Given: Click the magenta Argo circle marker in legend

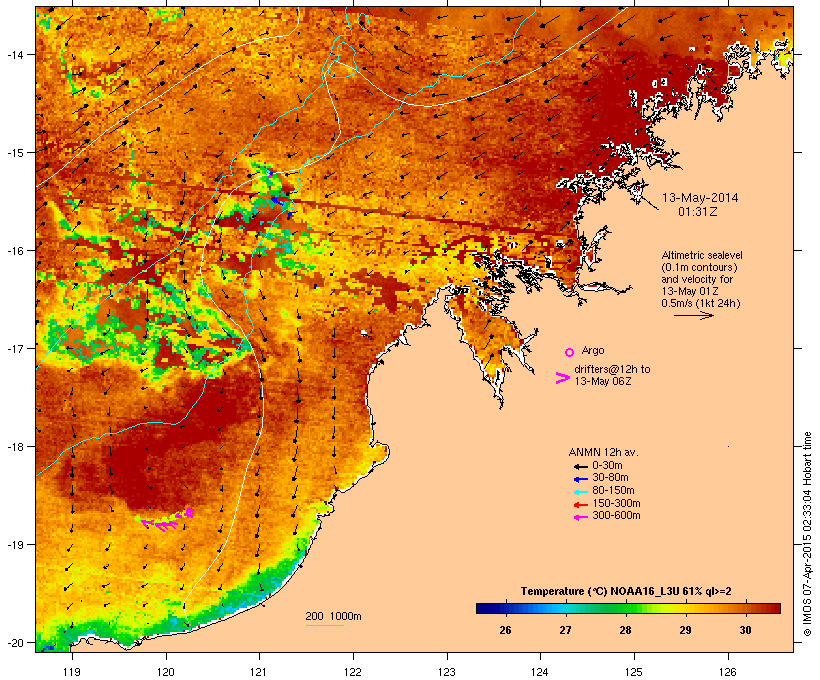Looking at the screenshot, I should pyautogui.click(x=570, y=352).
